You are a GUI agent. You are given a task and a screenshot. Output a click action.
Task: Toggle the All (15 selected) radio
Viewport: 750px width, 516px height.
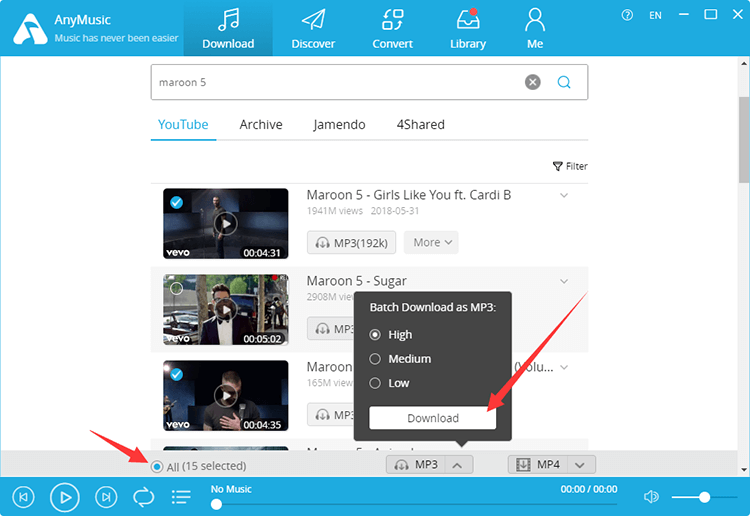tap(157, 466)
